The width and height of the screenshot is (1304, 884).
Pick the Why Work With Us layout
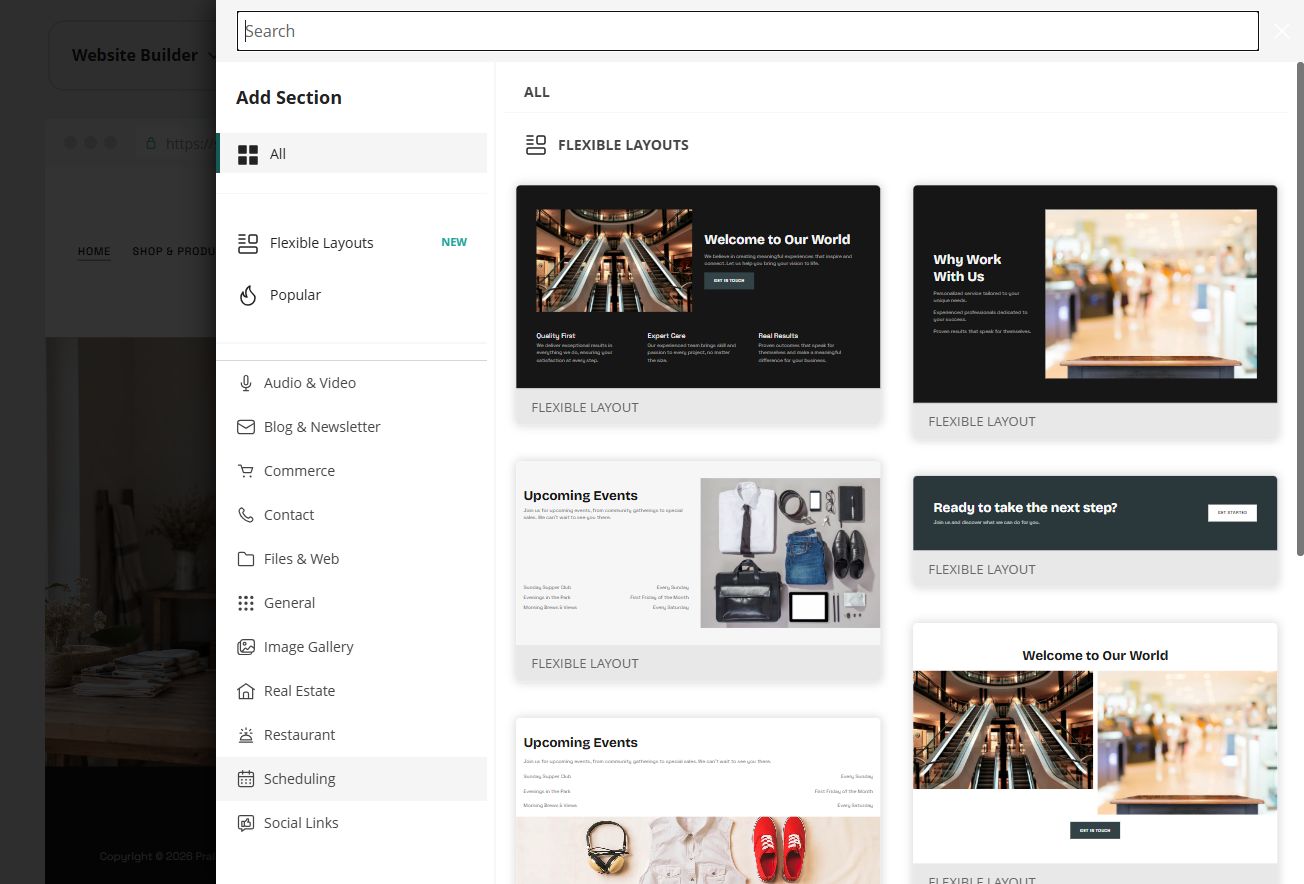1095,311
